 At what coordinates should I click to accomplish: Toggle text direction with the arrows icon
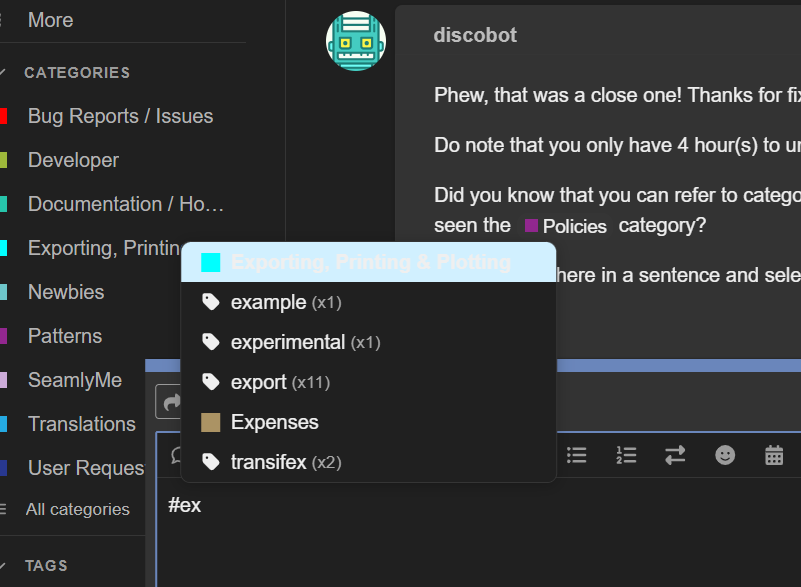675,455
